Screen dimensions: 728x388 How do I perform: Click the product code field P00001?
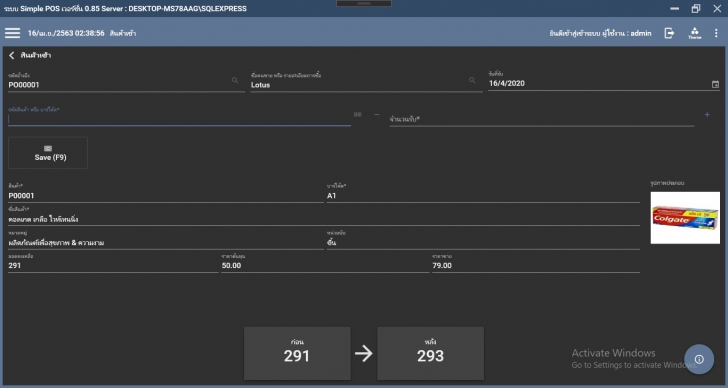166,193
